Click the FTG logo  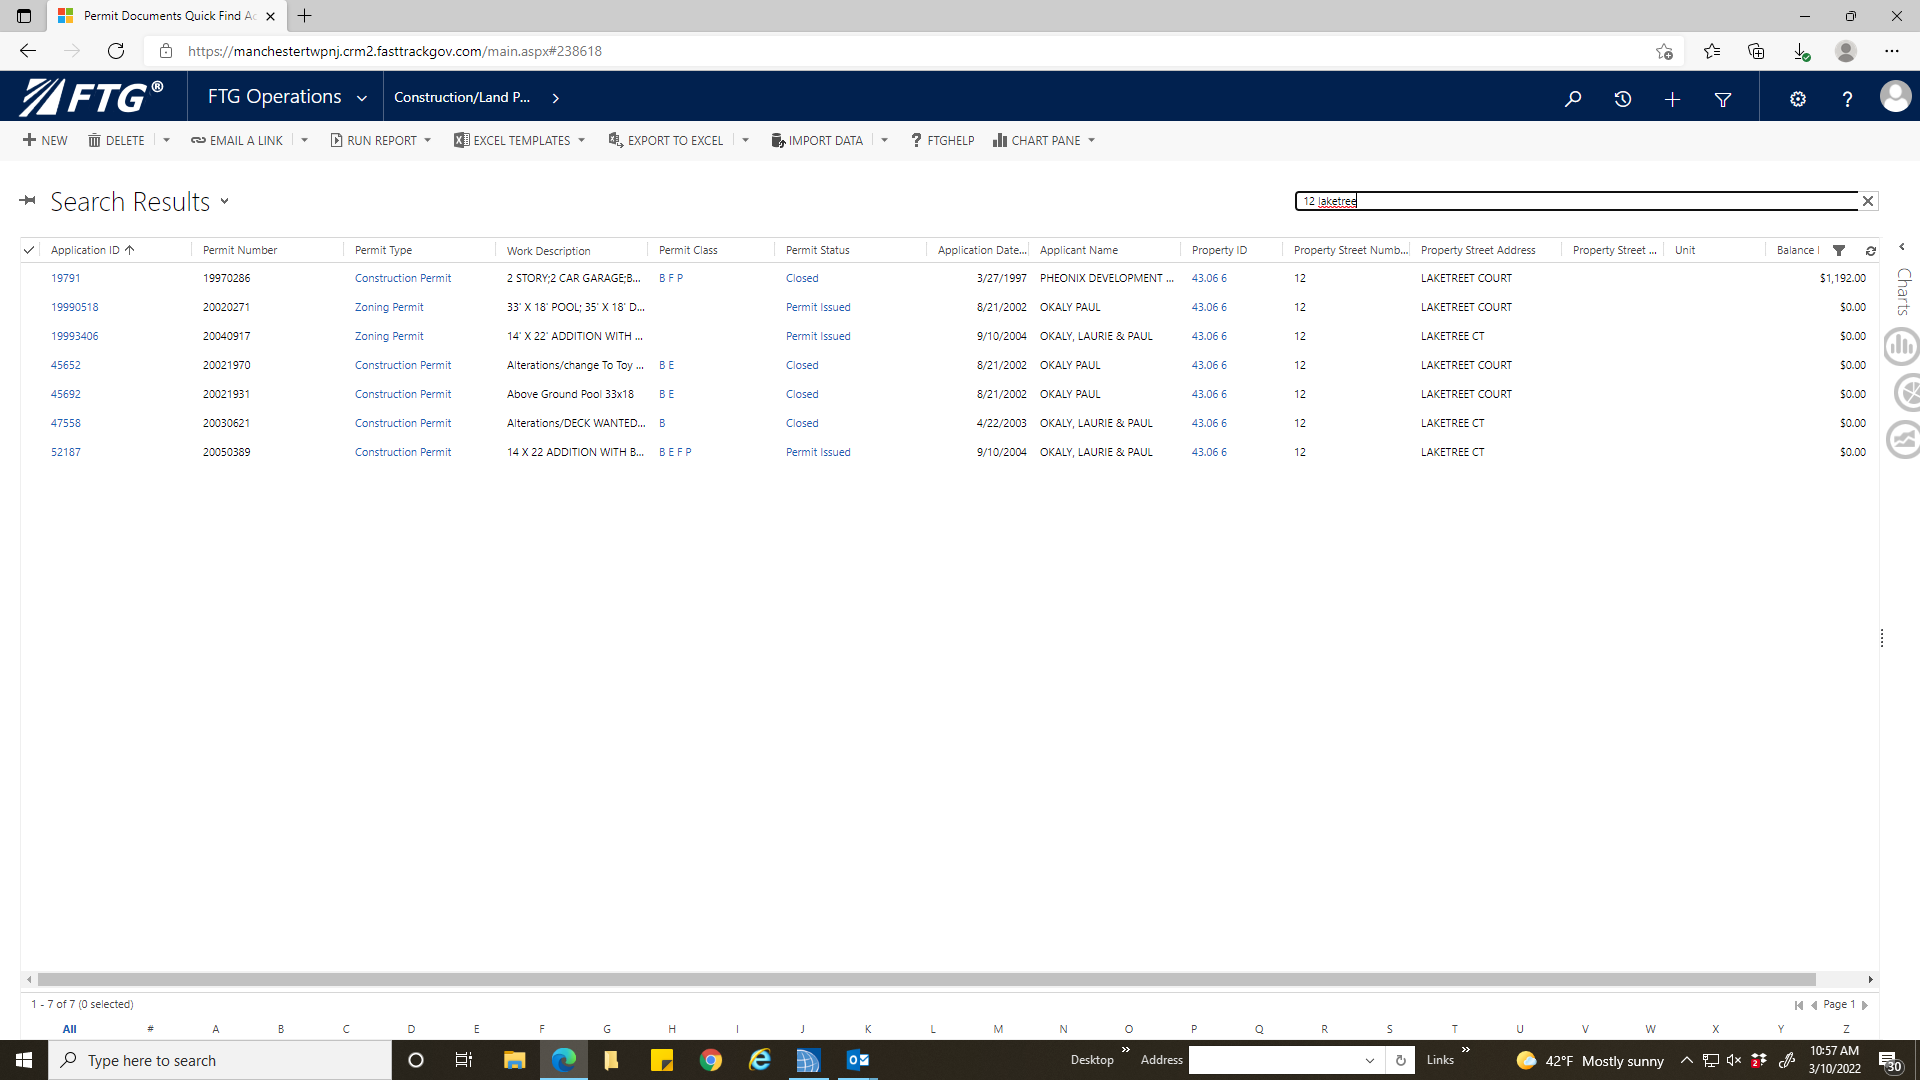coord(92,97)
